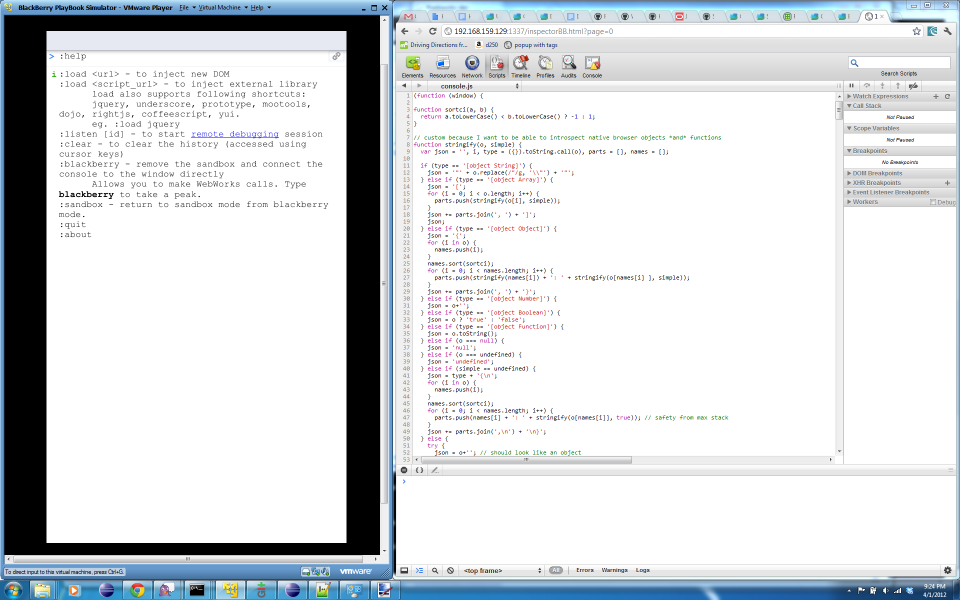The height and width of the screenshot is (600, 960).
Task: Open the Resources panel
Action: pyautogui.click(x=442, y=66)
